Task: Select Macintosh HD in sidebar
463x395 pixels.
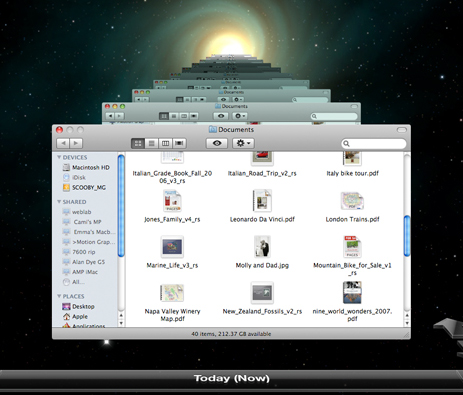Action: 86,167
